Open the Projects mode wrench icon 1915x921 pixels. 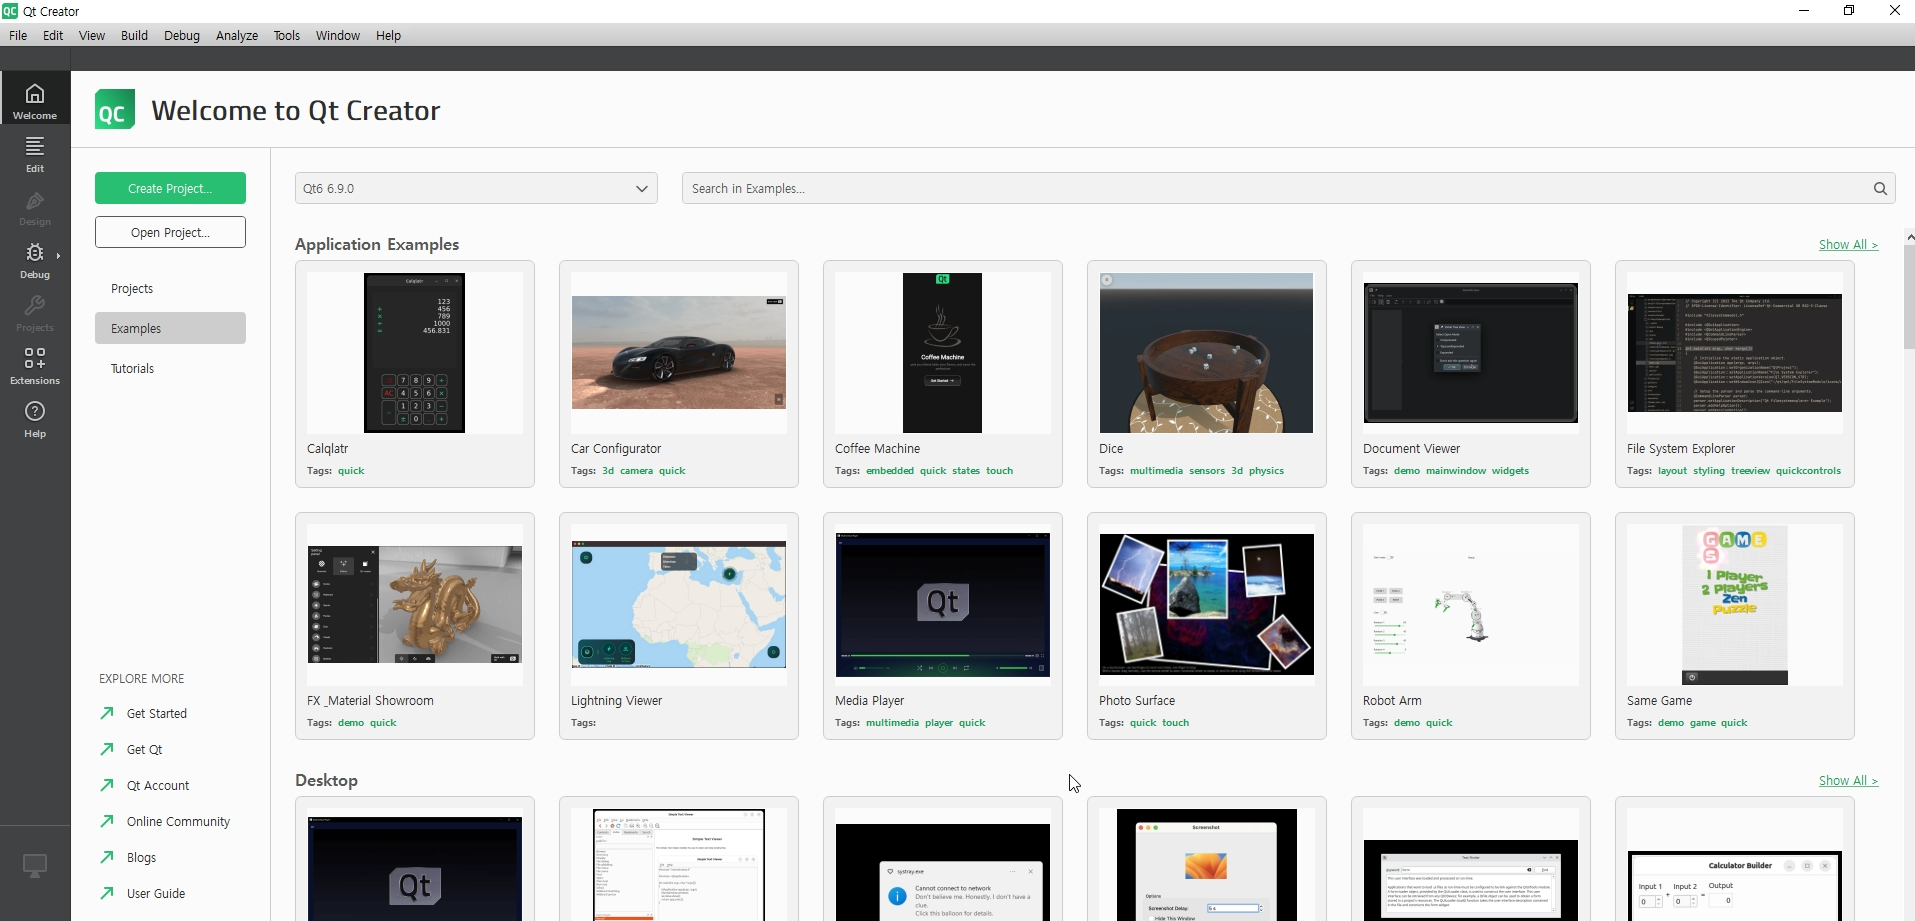[x=35, y=306]
